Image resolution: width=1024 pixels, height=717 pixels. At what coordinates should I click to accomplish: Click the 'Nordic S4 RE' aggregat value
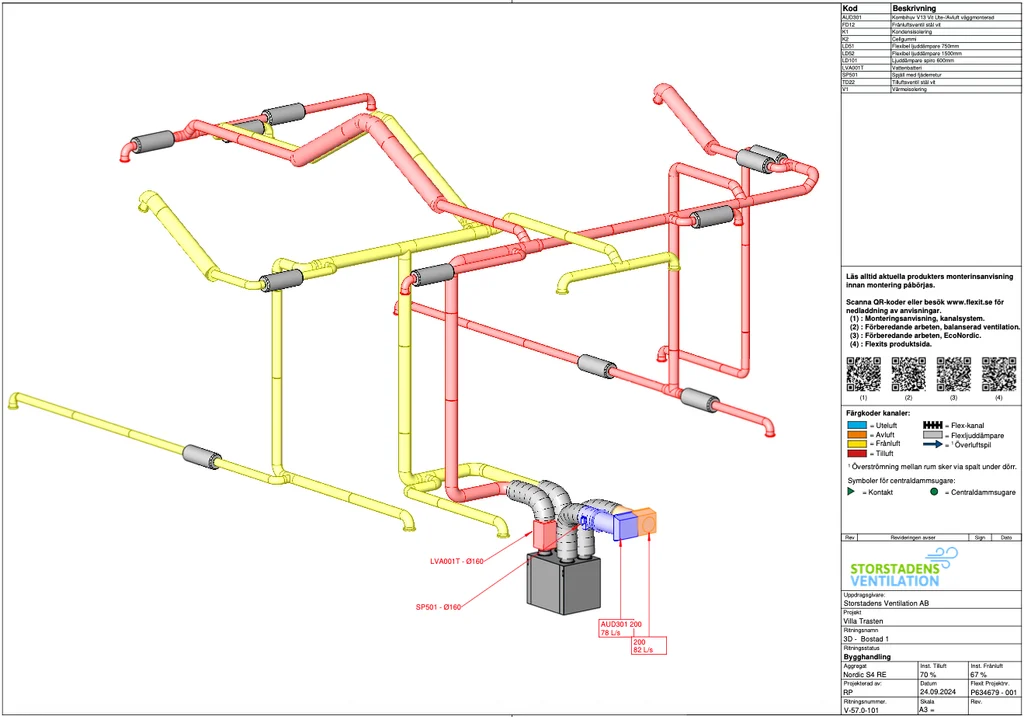point(865,675)
